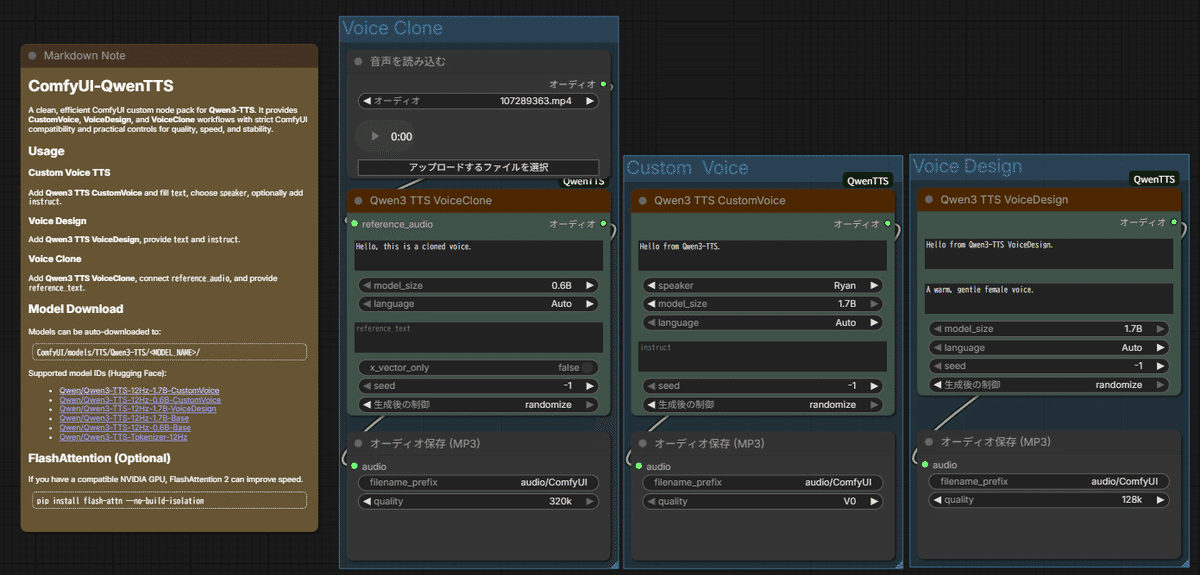1200x575 pixels.
Task: Increase VoiceClone seed with right arrow
Action: (590, 386)
